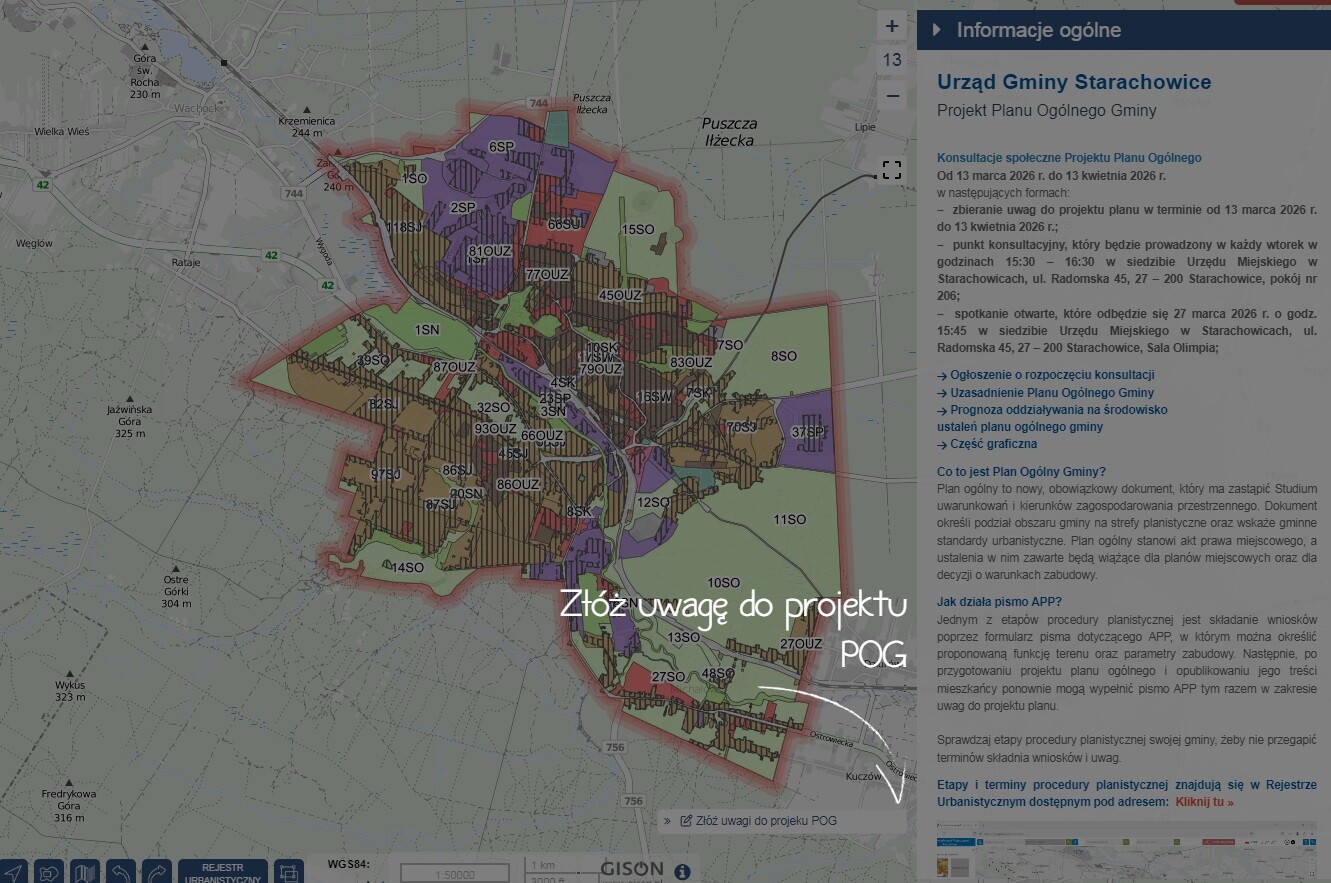Viewport: 1331px width, 883px height.
Task: Open the Część graficzna link
Action: click(x=987, y=444)
